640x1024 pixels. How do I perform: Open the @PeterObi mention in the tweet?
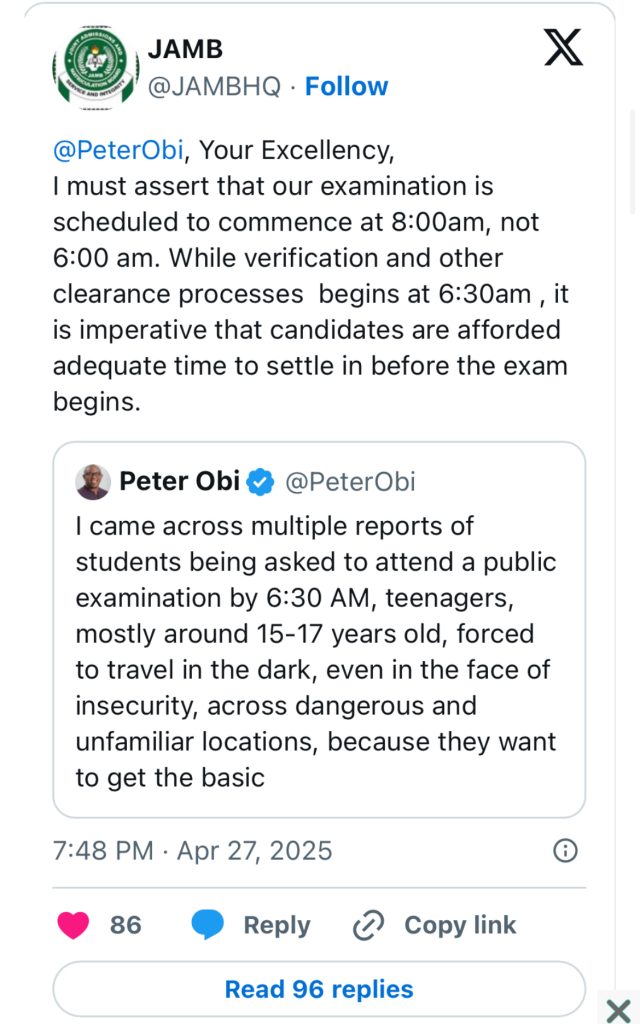(x=119, y=150)
